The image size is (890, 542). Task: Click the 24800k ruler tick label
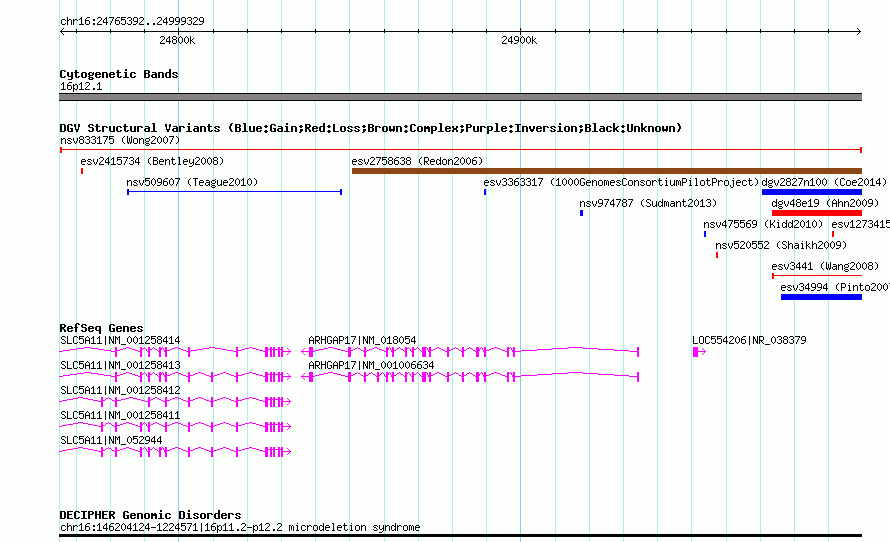[x=177, y=40]
